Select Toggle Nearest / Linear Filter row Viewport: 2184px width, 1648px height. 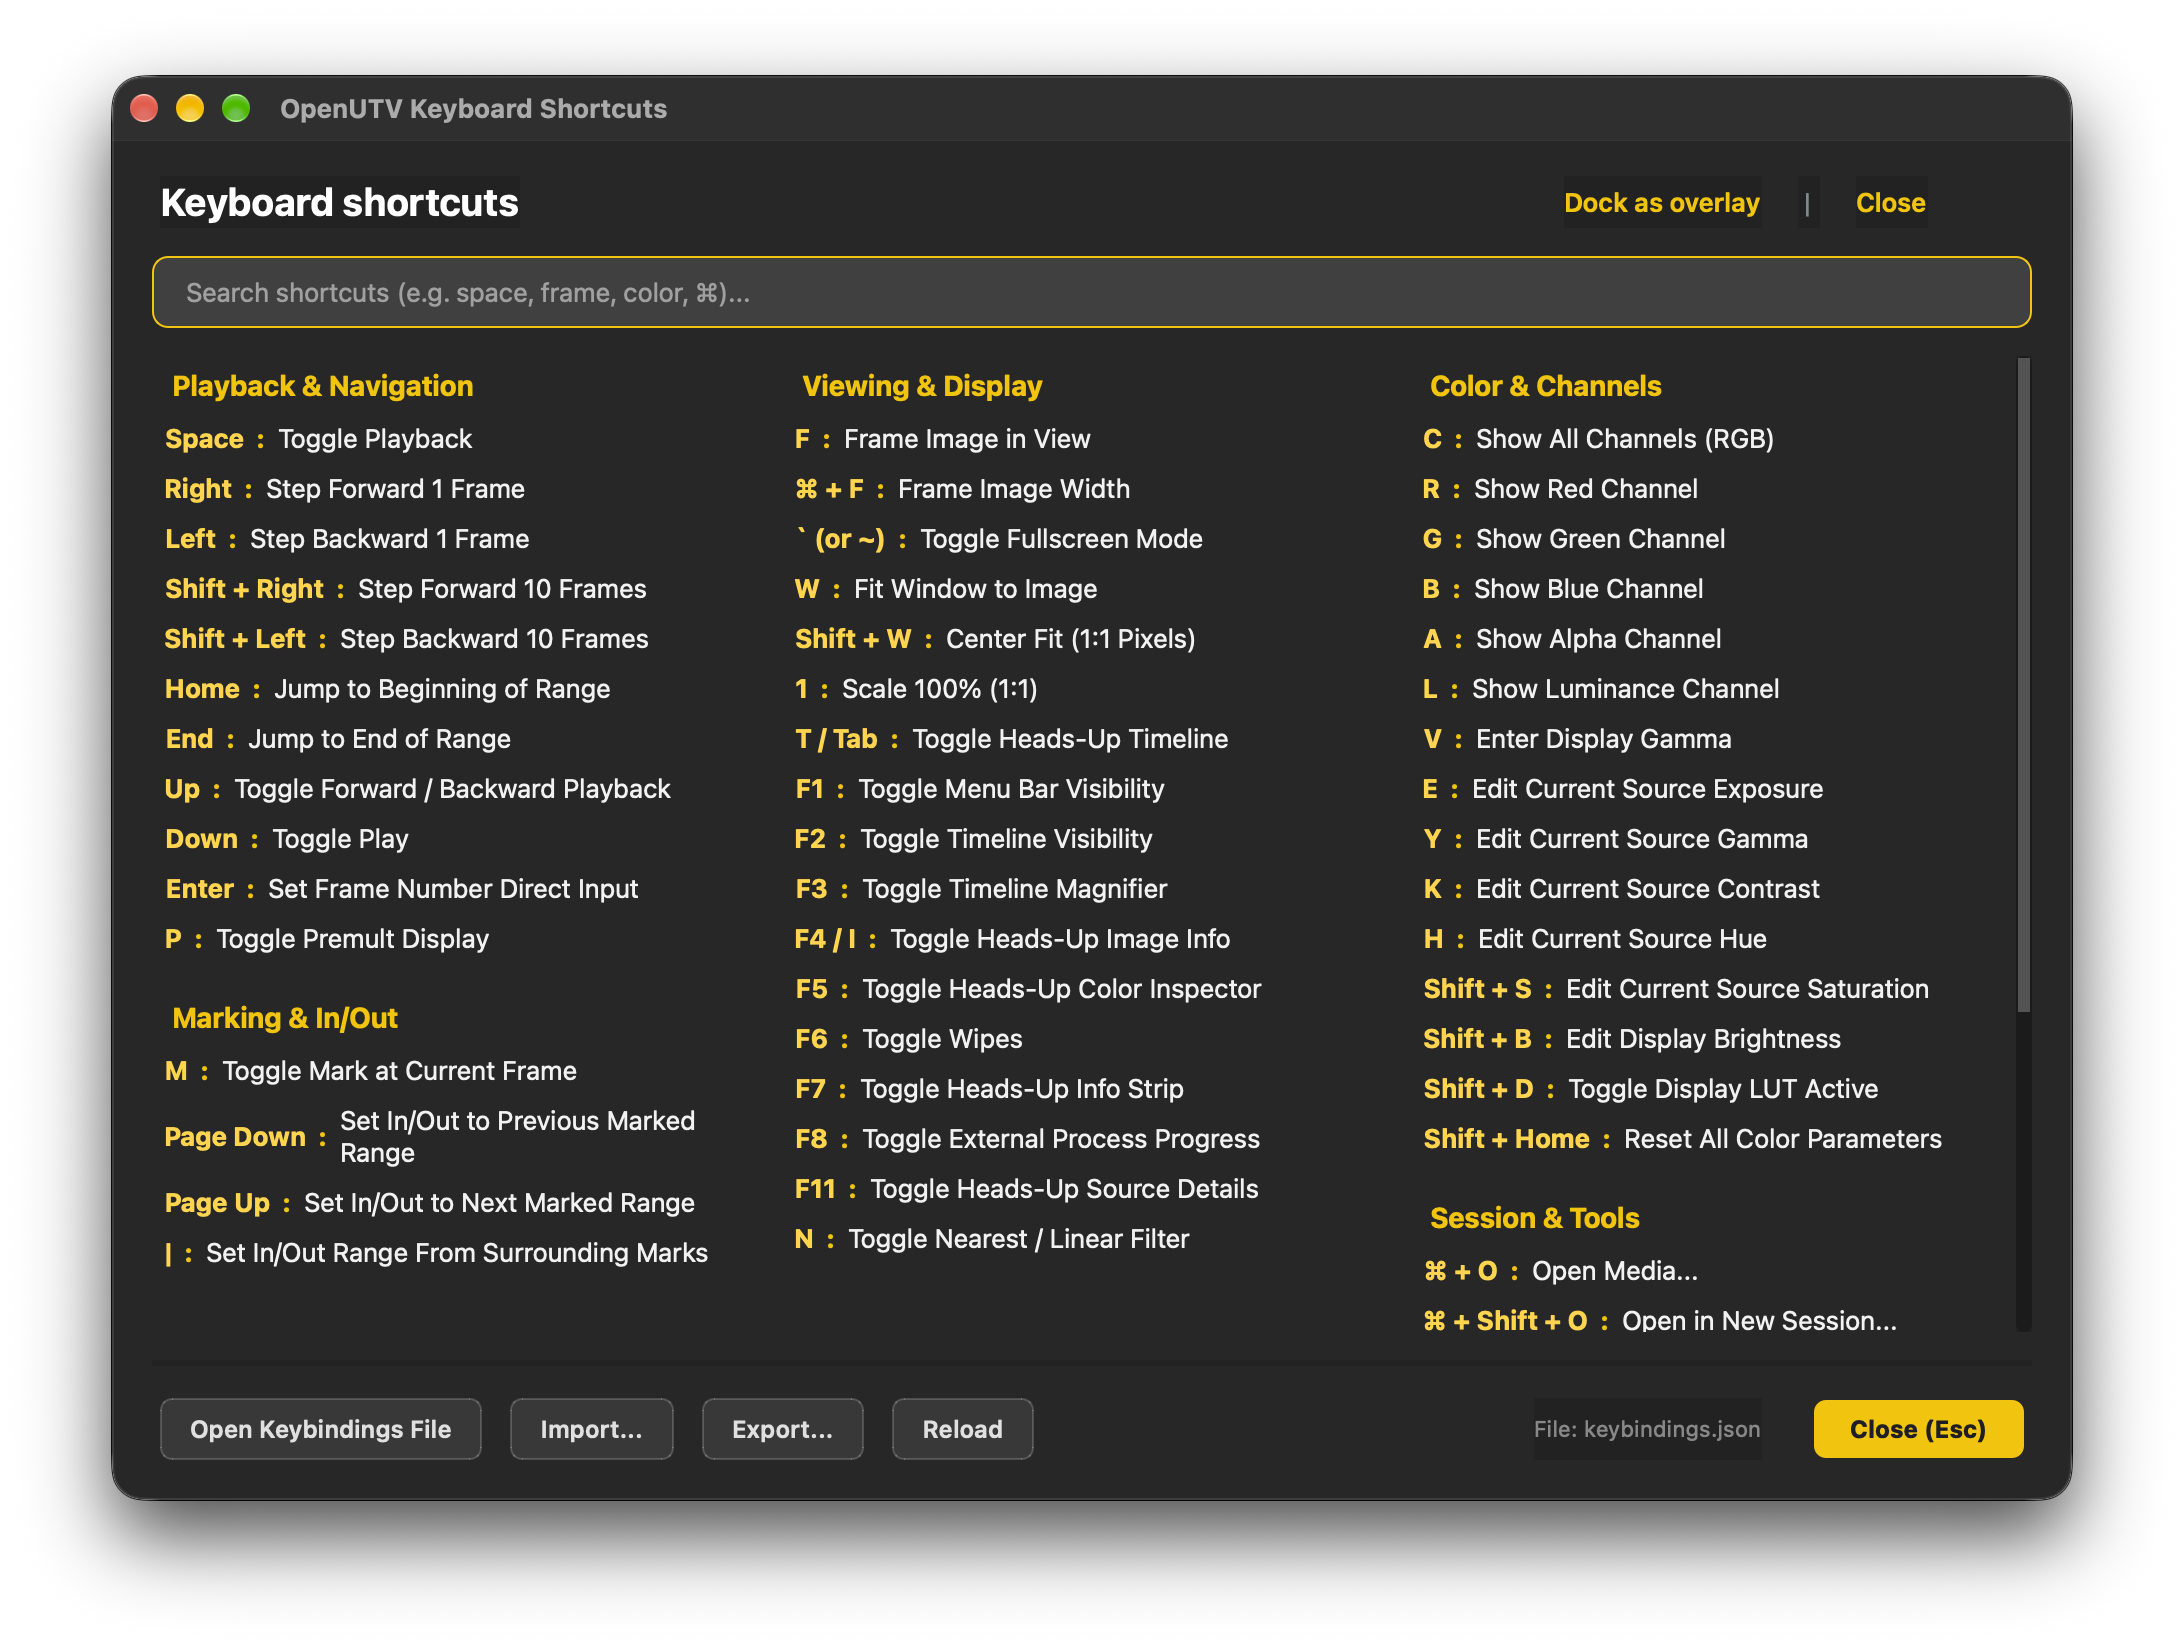coord(992,1239)
